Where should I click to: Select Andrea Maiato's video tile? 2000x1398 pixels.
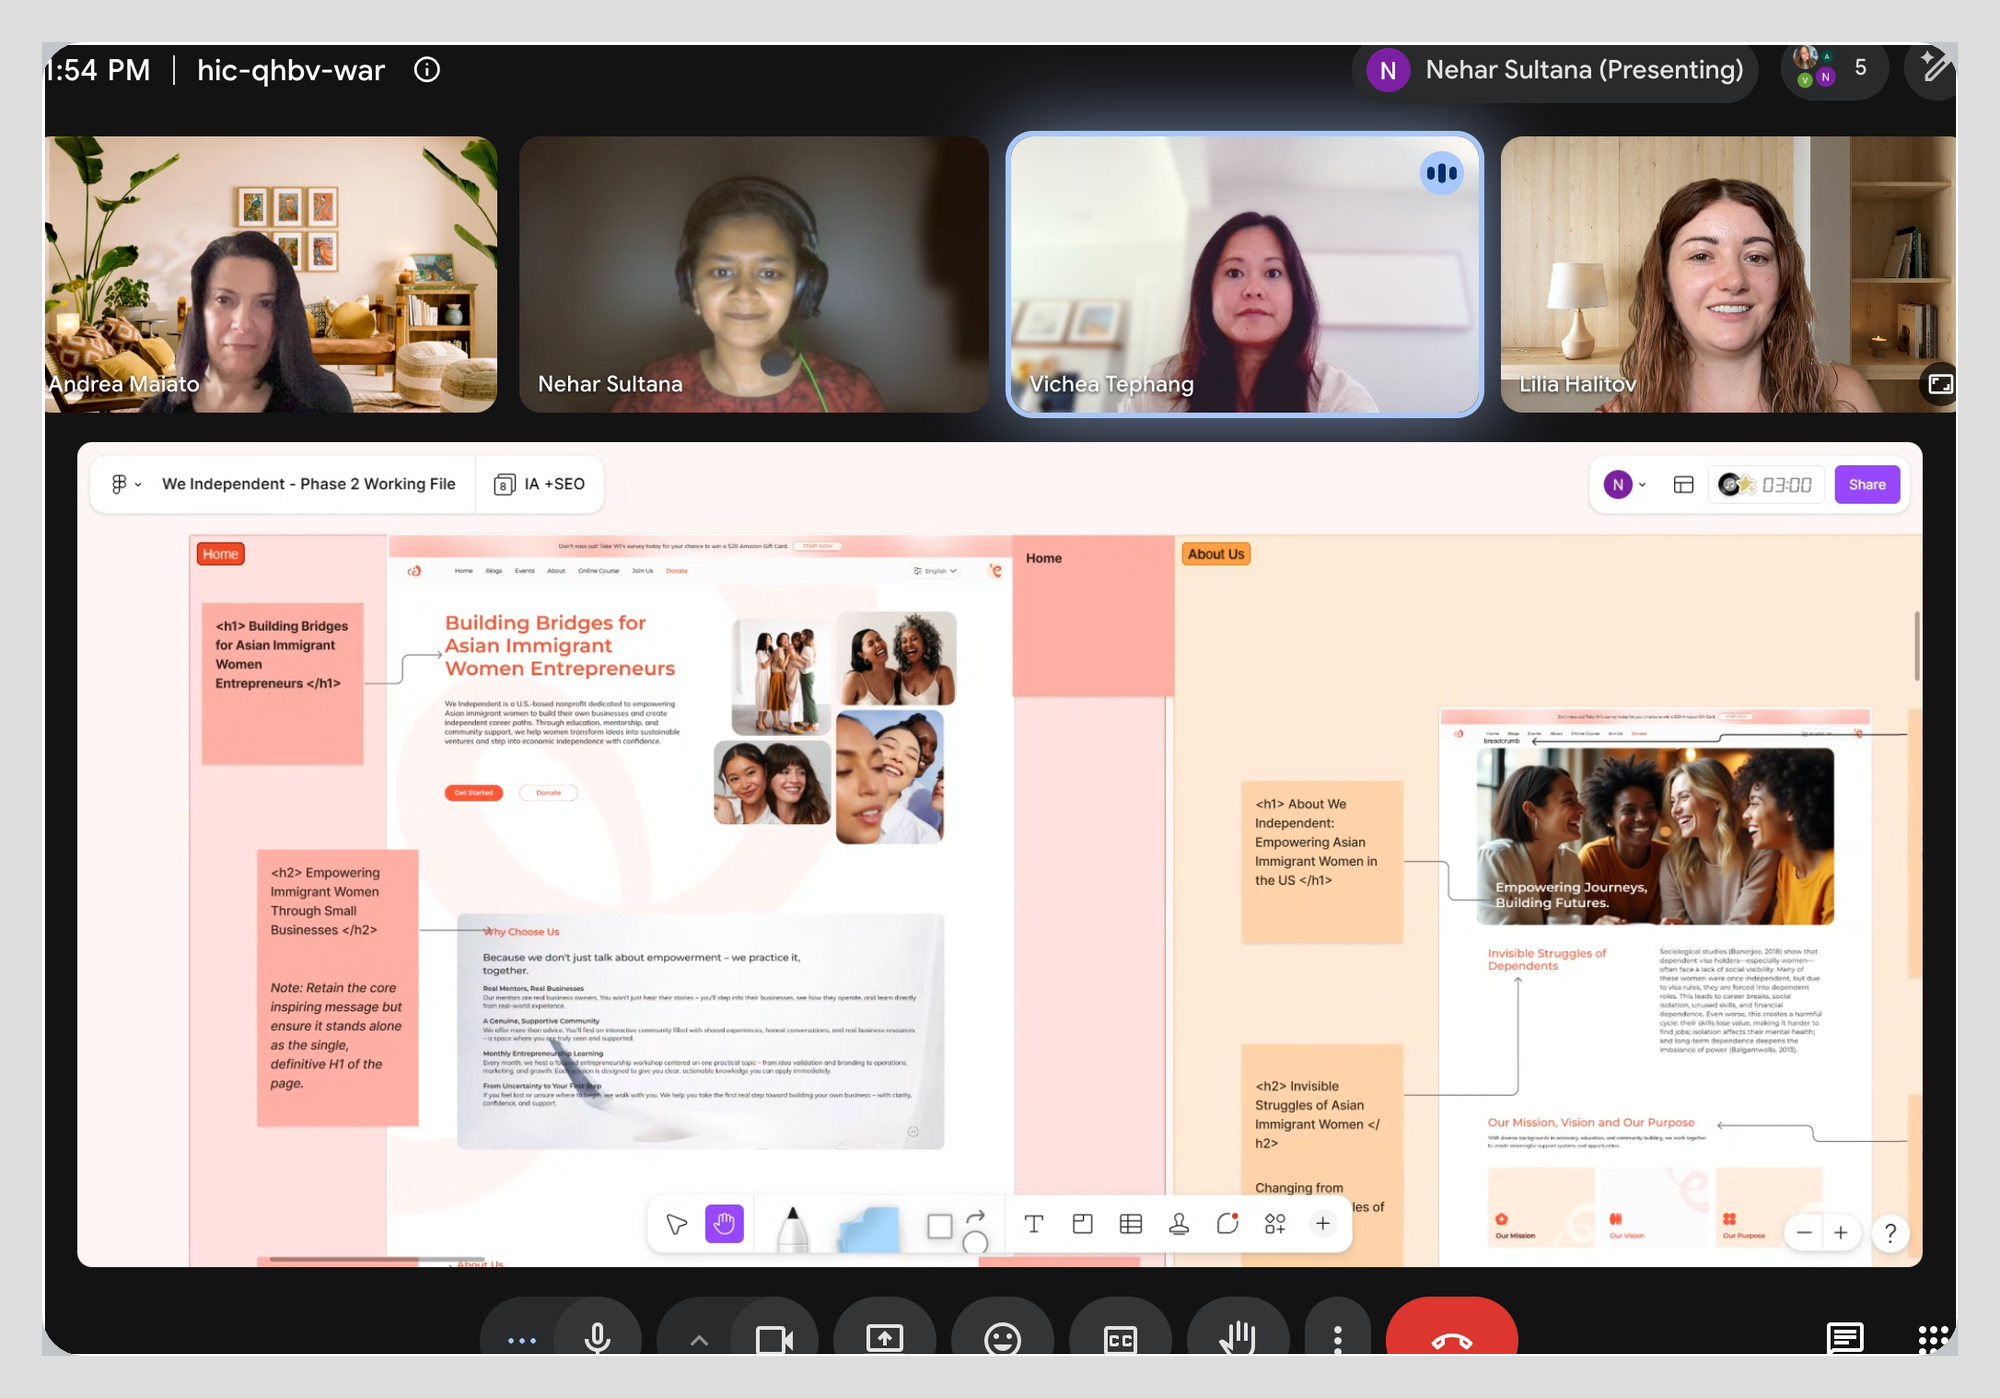tap(271, 274)
